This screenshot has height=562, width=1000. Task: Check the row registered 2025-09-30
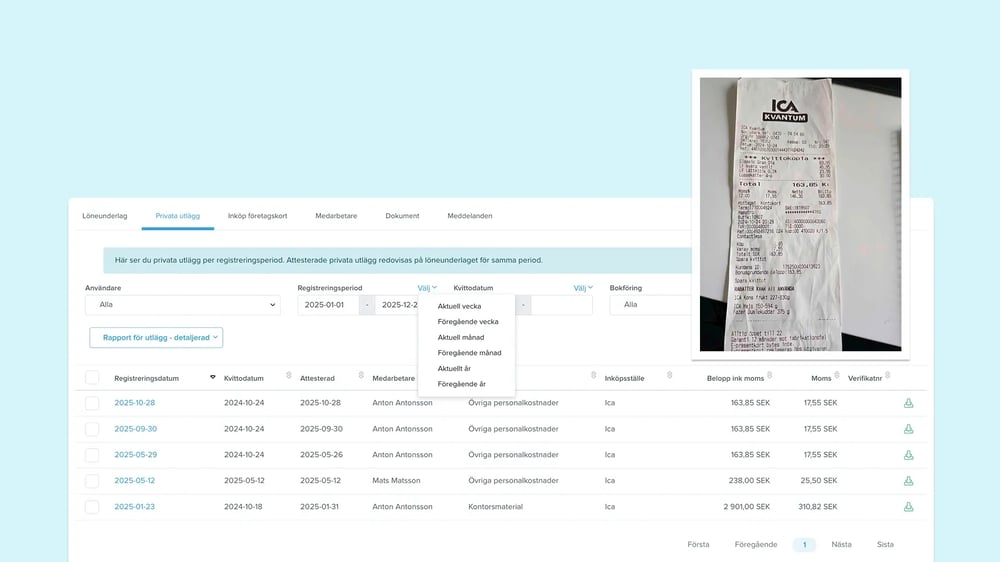[92, 429]
